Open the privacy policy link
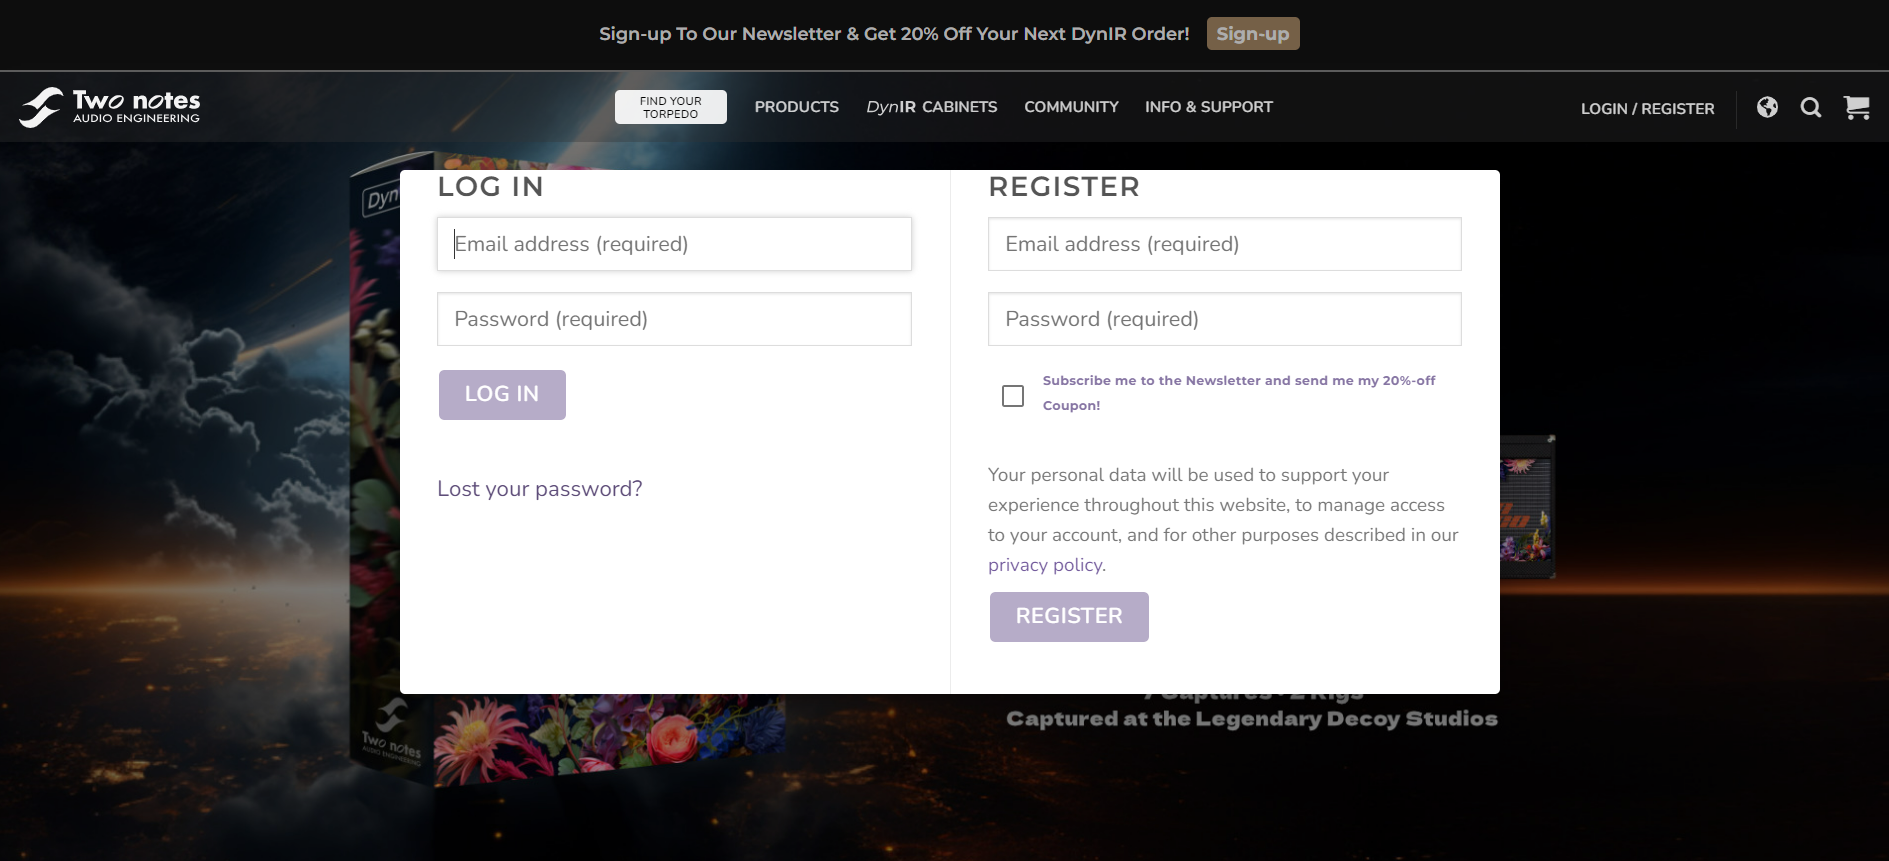Viewport: 1889px width, 861px height. tap(1045, 565)
